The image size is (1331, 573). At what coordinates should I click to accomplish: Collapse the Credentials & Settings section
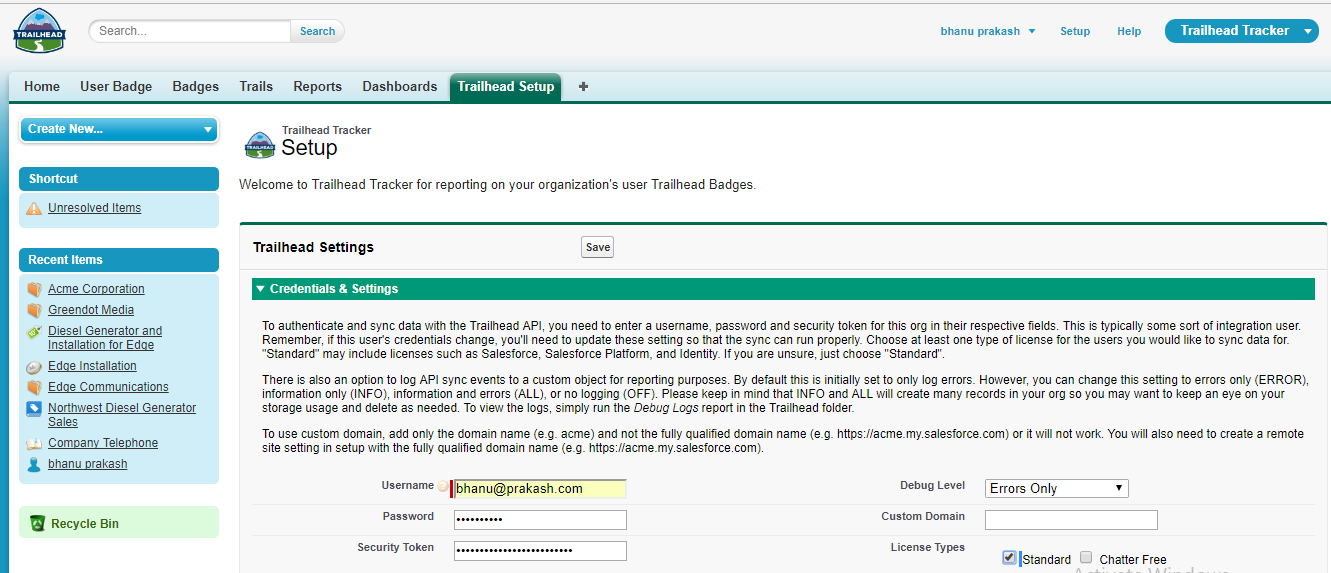[x=261, y=289]
